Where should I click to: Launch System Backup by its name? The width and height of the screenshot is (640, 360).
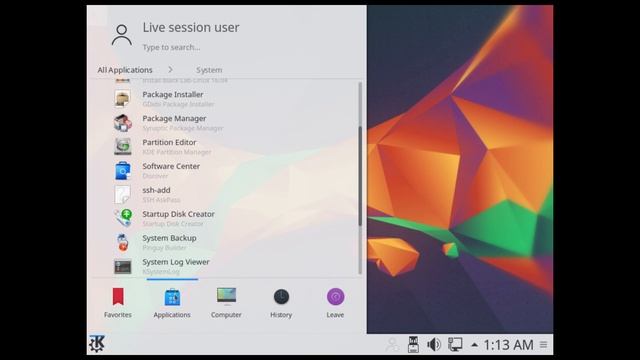pos(169,238)
